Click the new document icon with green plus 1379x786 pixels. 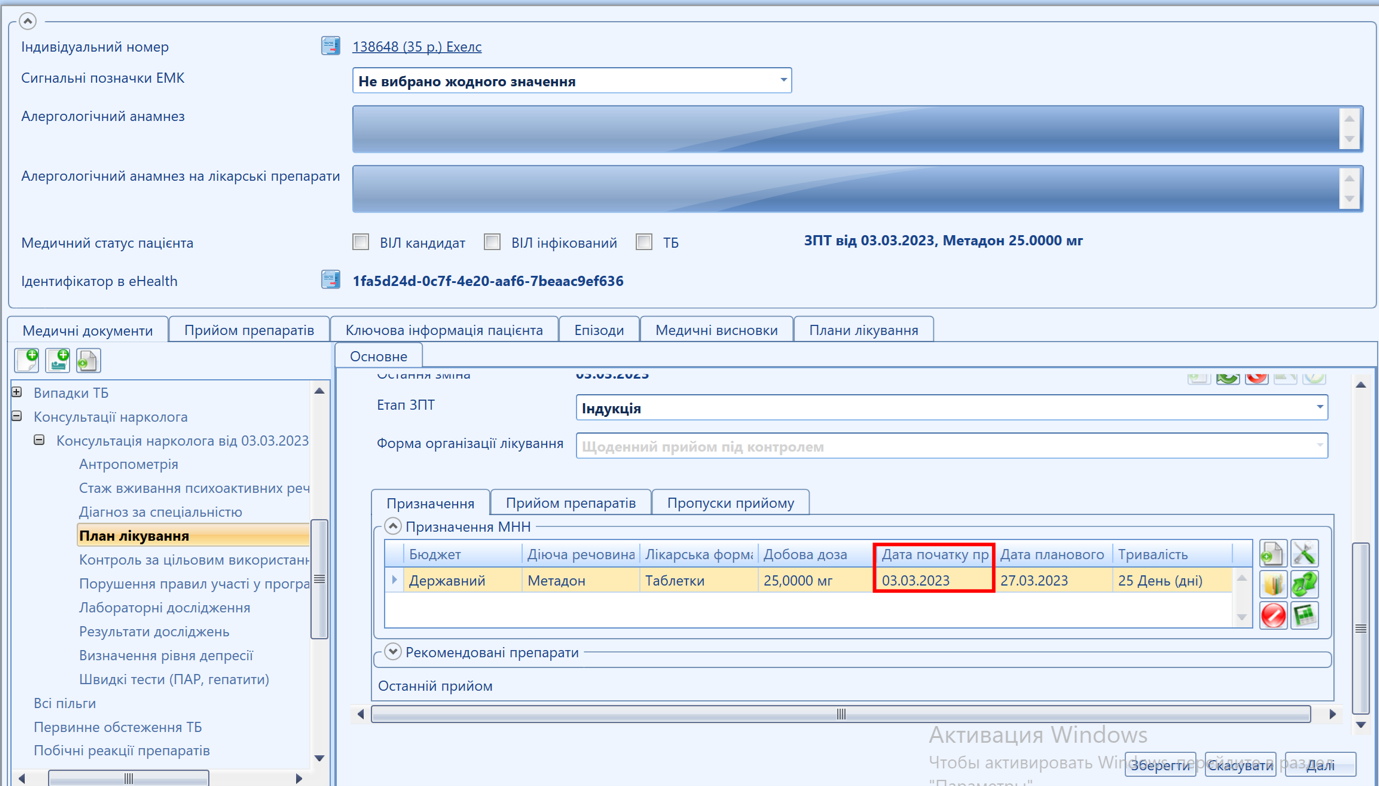27,360
